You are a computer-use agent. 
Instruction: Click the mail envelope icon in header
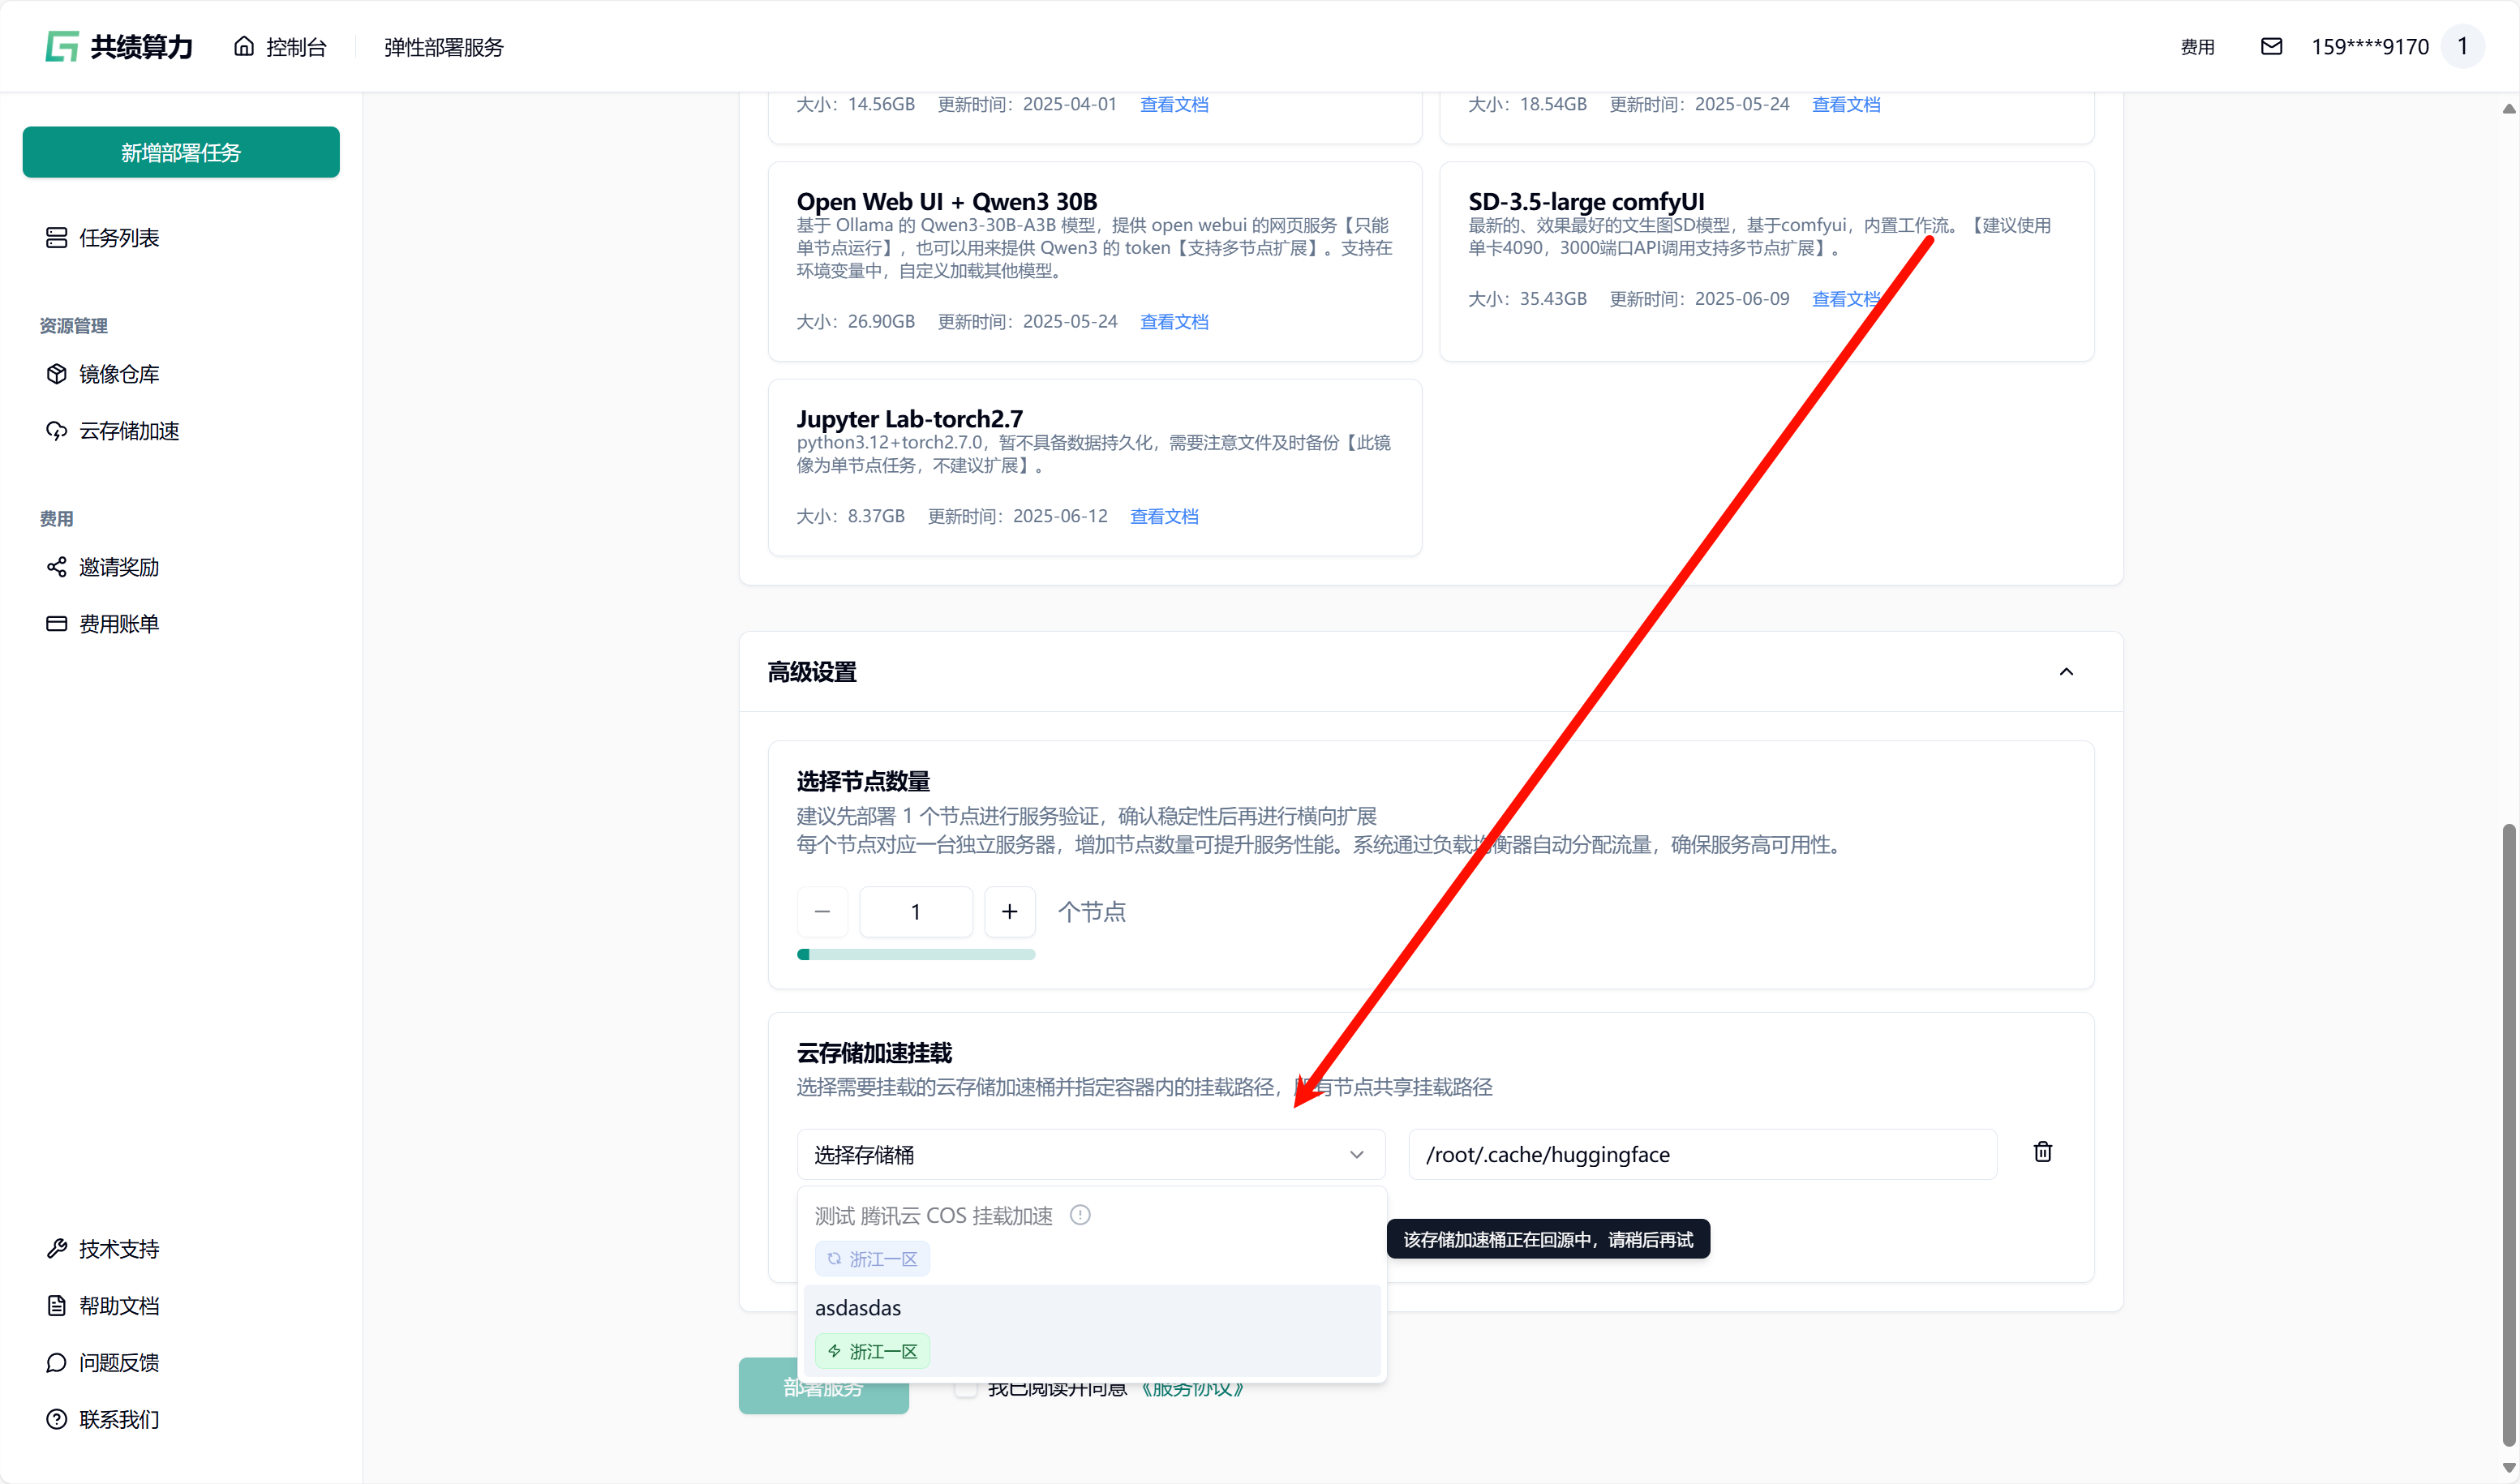click(x=2271, y=46)
